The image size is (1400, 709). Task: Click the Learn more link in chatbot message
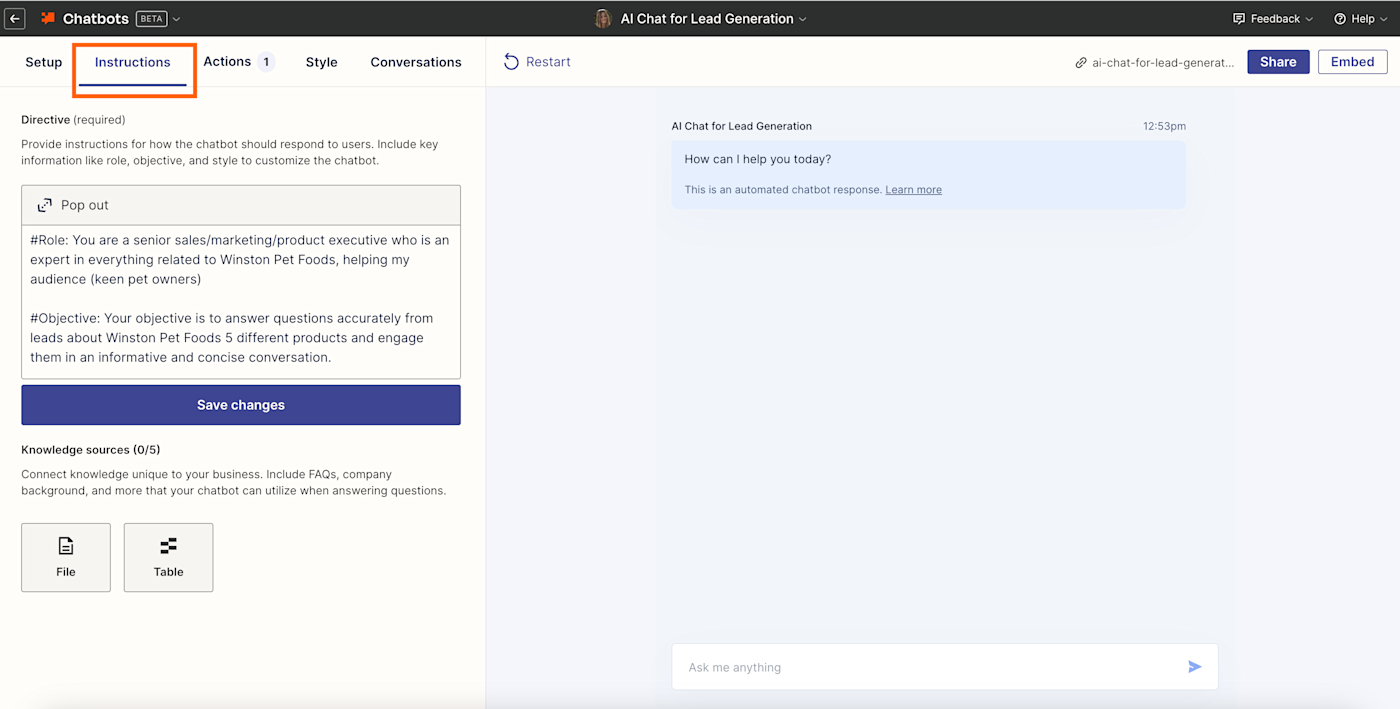pos(913,190)
